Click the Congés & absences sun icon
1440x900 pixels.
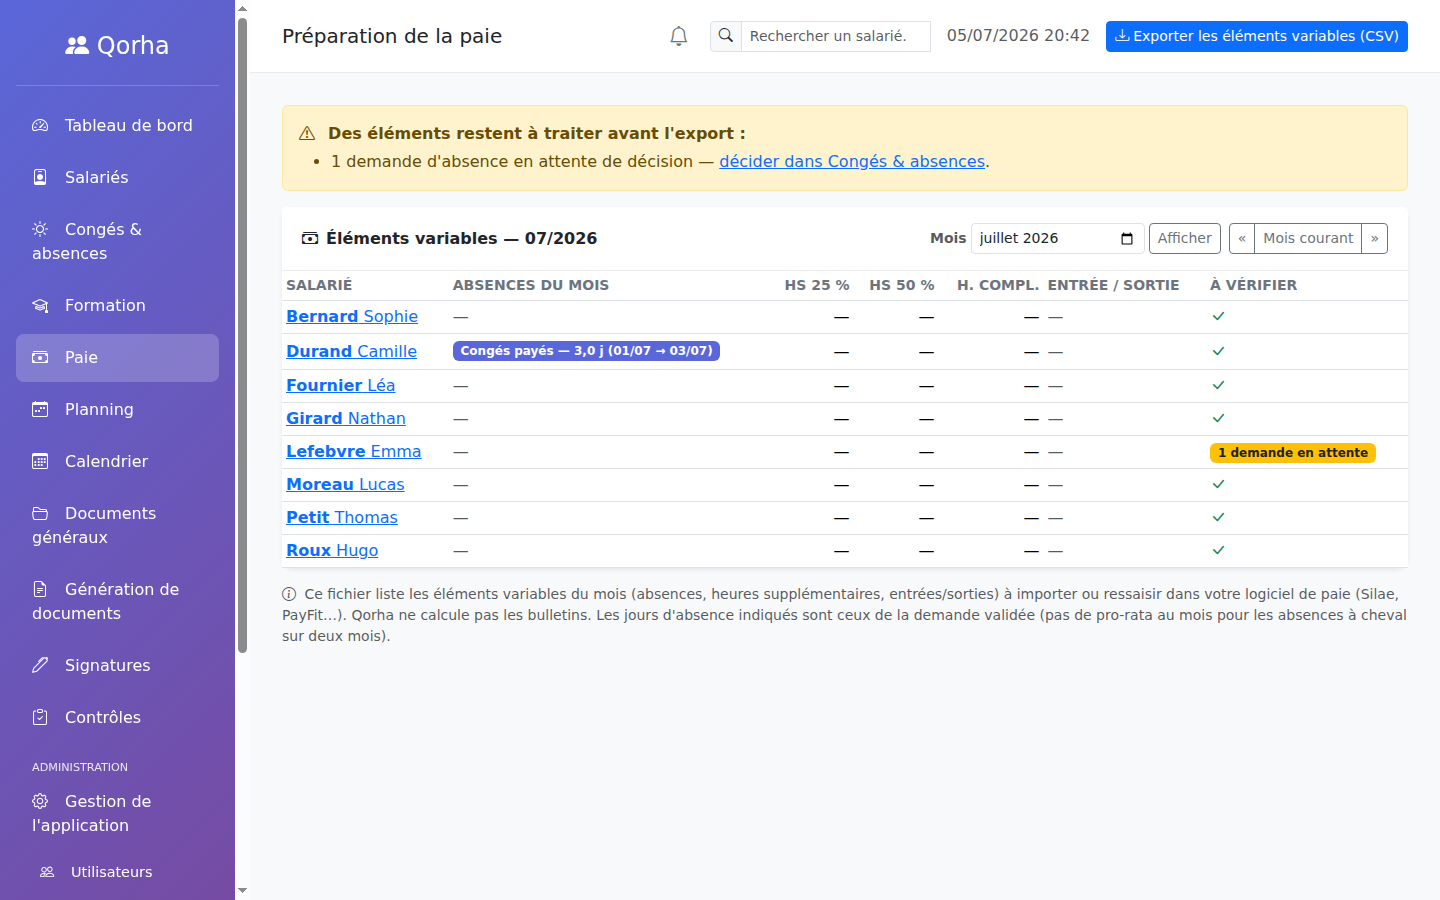click(40, 229)
